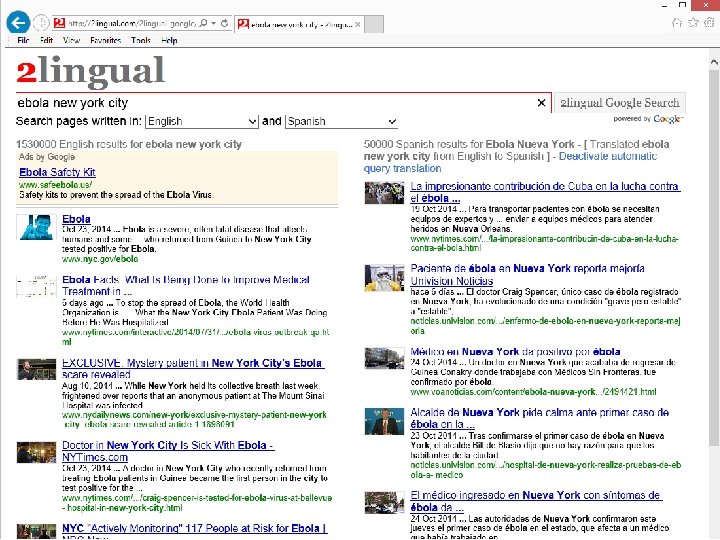Screen dimensions: 720x540
Task: Click thumbnail beside El médico ingresado result
Action: tap(384, 502)
